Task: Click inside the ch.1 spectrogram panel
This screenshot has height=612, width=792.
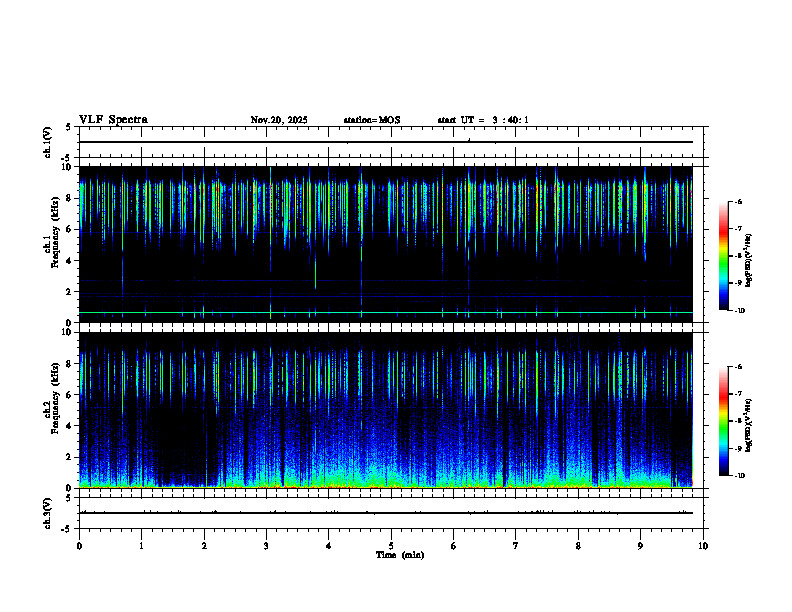Action: 385,244
